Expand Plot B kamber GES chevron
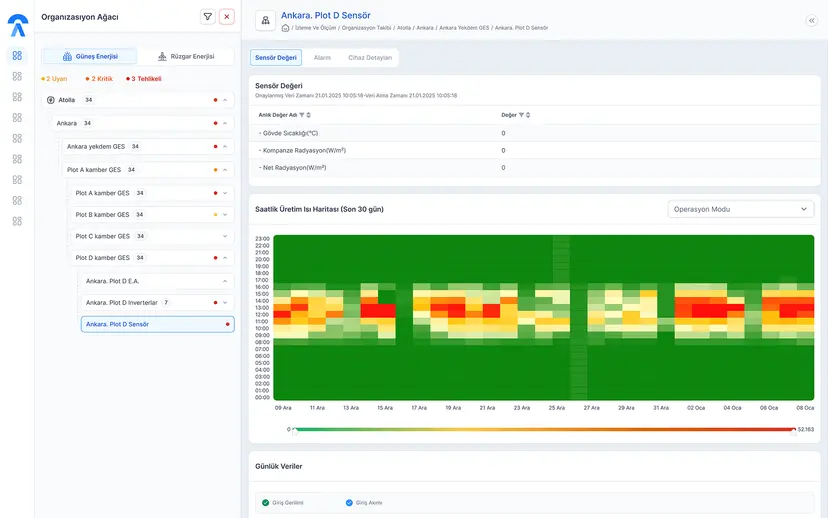Image resolution: width=828 pixels, height=518 pixels. pyautogui.click(x=225, y=215)
